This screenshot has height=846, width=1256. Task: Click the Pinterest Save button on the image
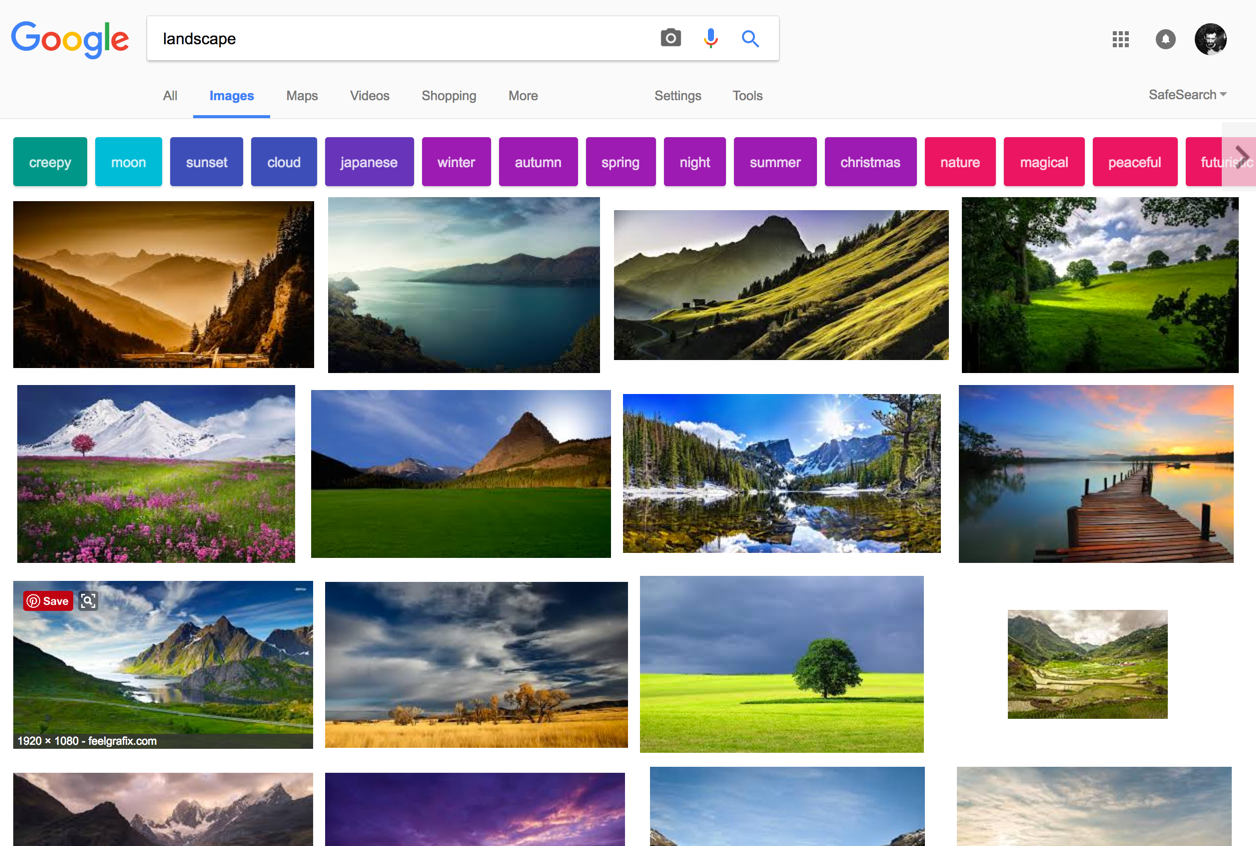tap(48, 601)
